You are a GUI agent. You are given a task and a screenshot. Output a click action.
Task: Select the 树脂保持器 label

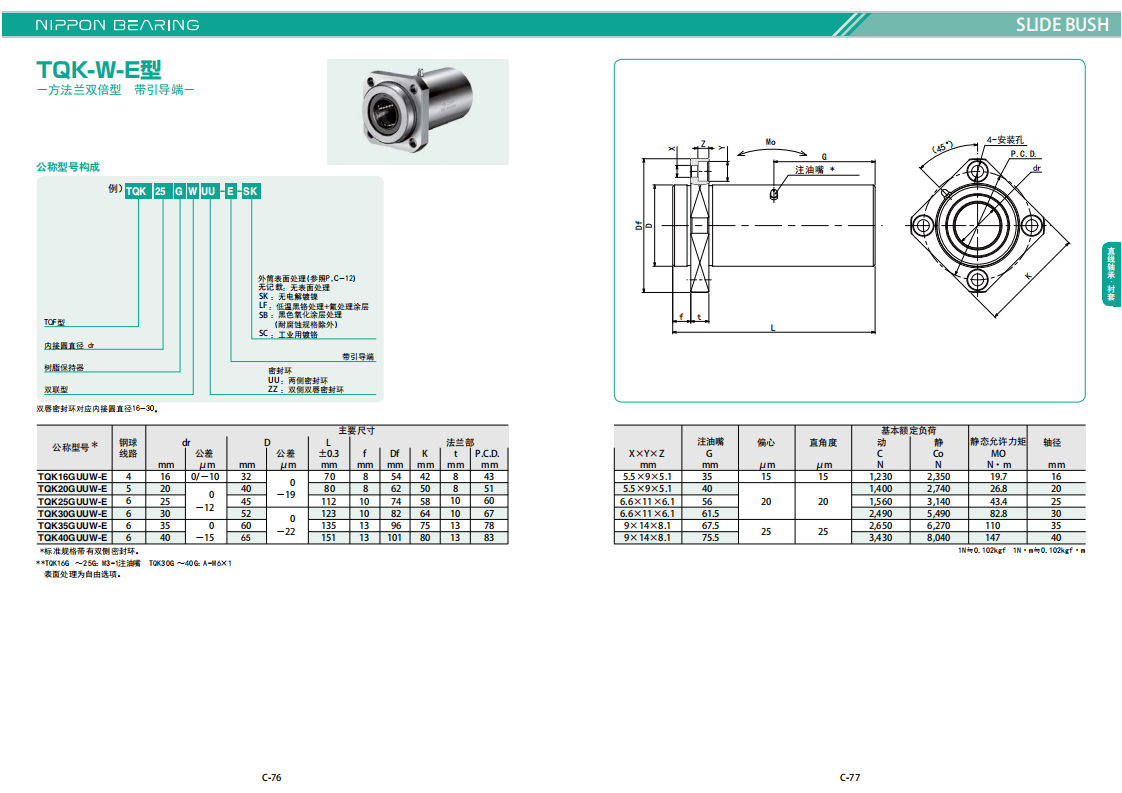(64, 368)
